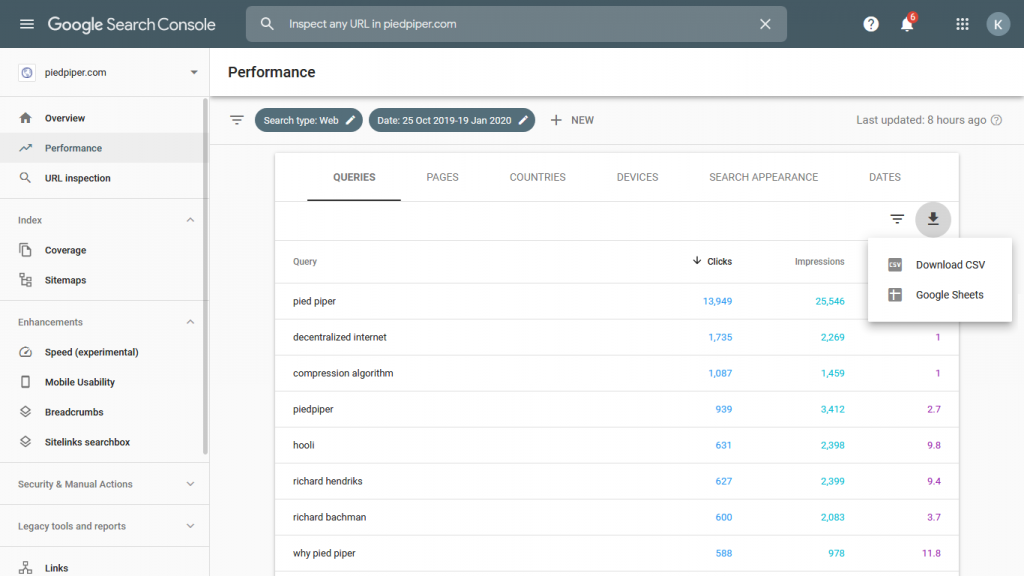This screenshot has width=1024, height=576.
Task: Choose Google Sheets from export menu
Action: (x=940, y=295)
